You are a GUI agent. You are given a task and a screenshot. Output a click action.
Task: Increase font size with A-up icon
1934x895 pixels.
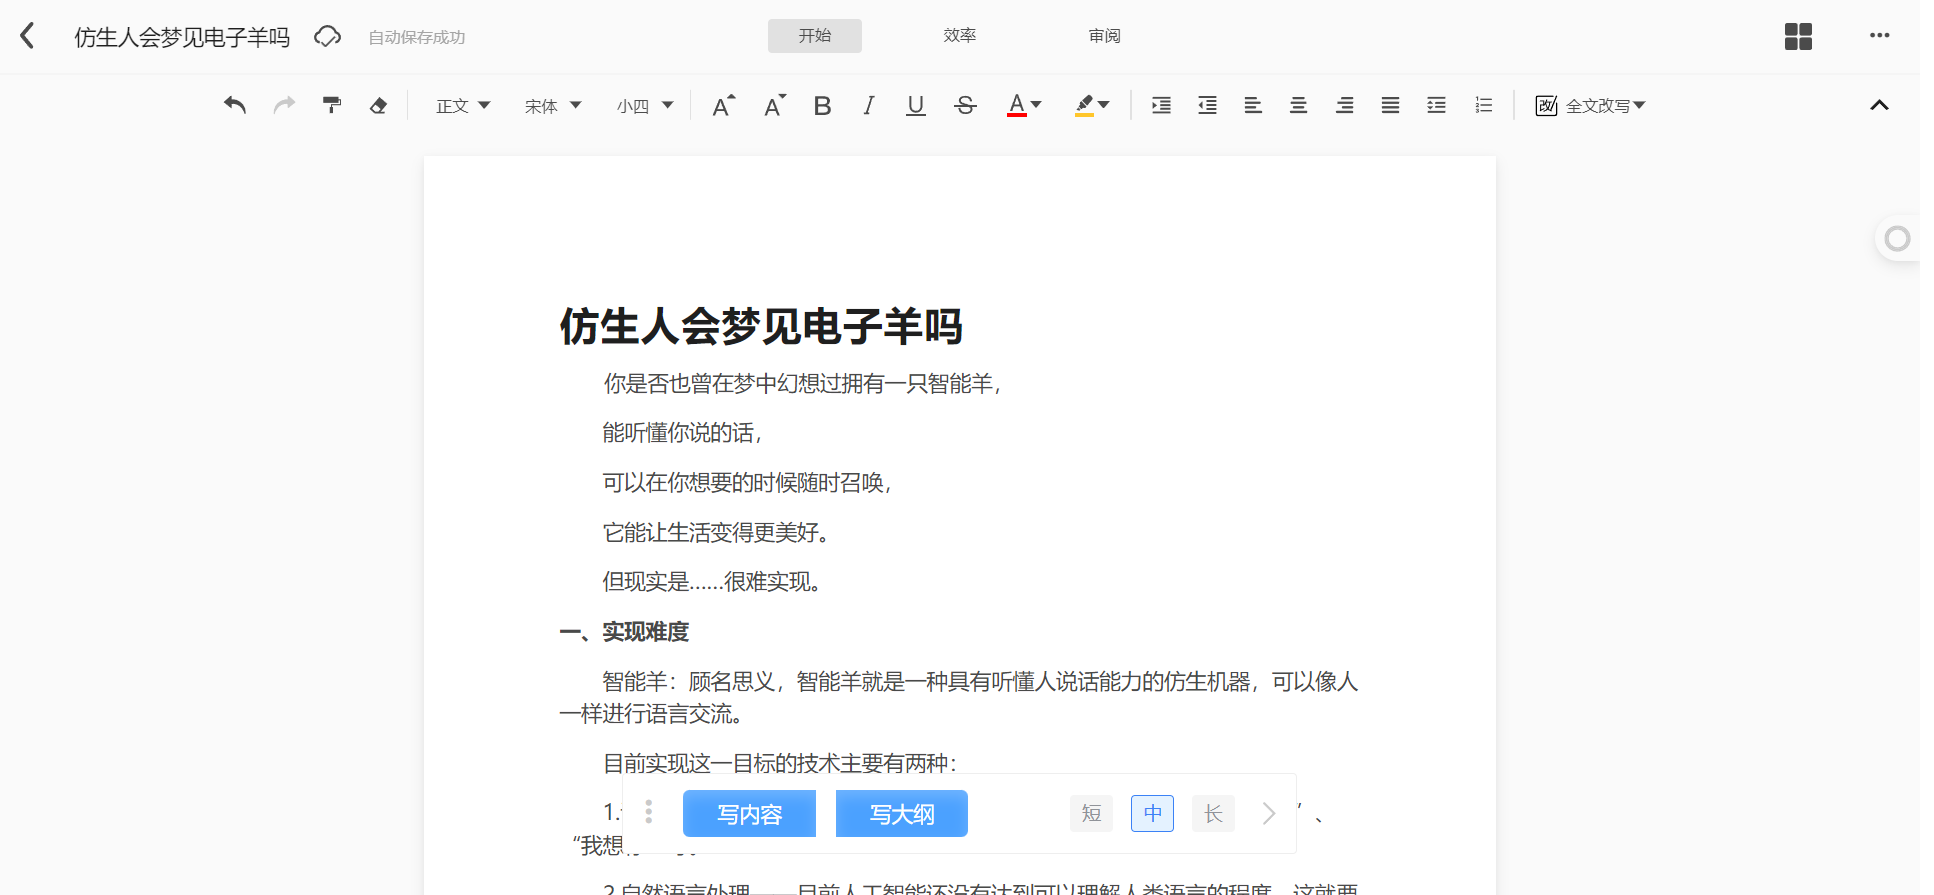coord(723,105)
